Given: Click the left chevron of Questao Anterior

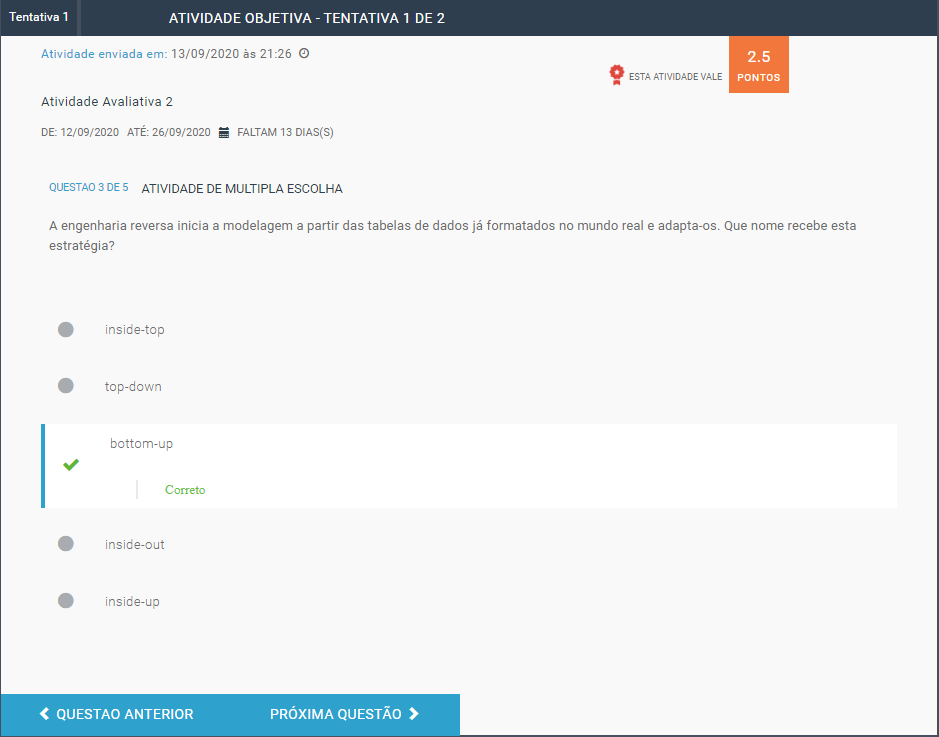Looking at the screenshot, I should (x=44, y=714).
